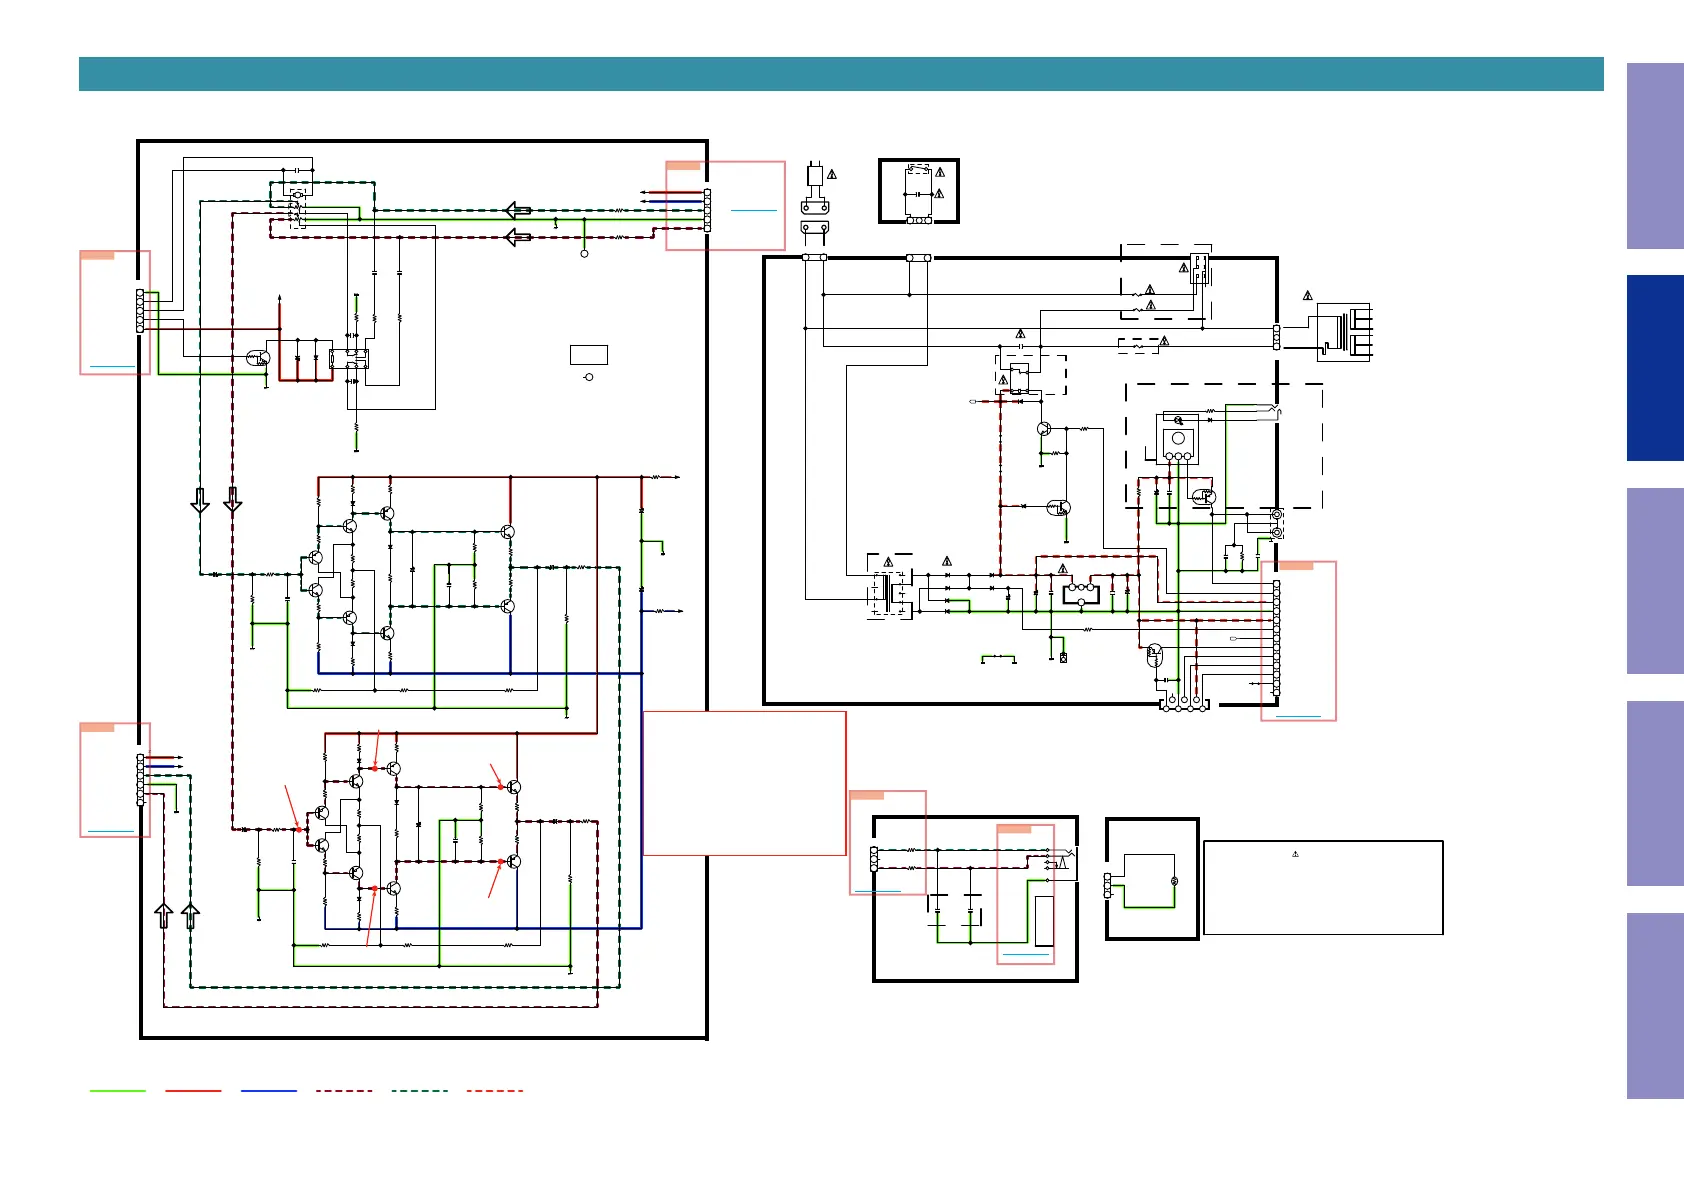Click hollow down arrow on green dashed line
Viewport: 1684px width, 1191px height.
click(200, 500)
